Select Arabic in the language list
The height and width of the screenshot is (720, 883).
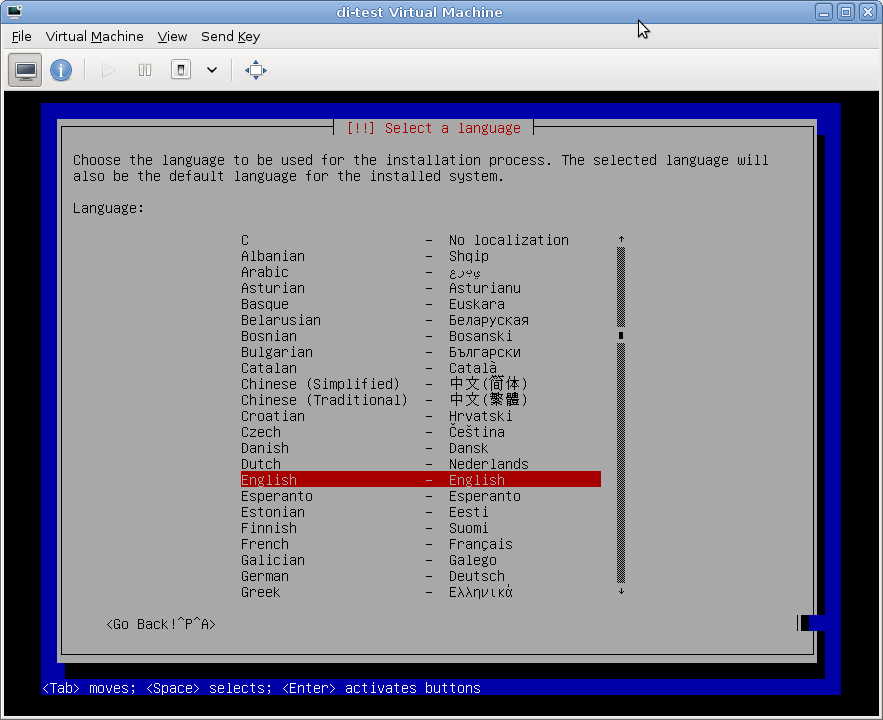(x=421, y=272)
